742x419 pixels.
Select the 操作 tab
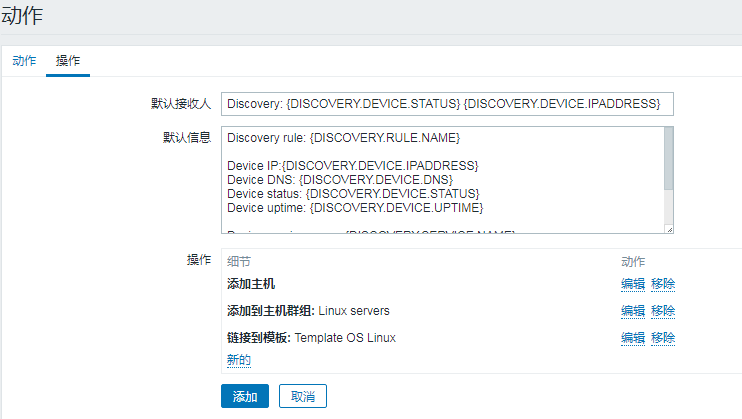click(x=68, y=61)
